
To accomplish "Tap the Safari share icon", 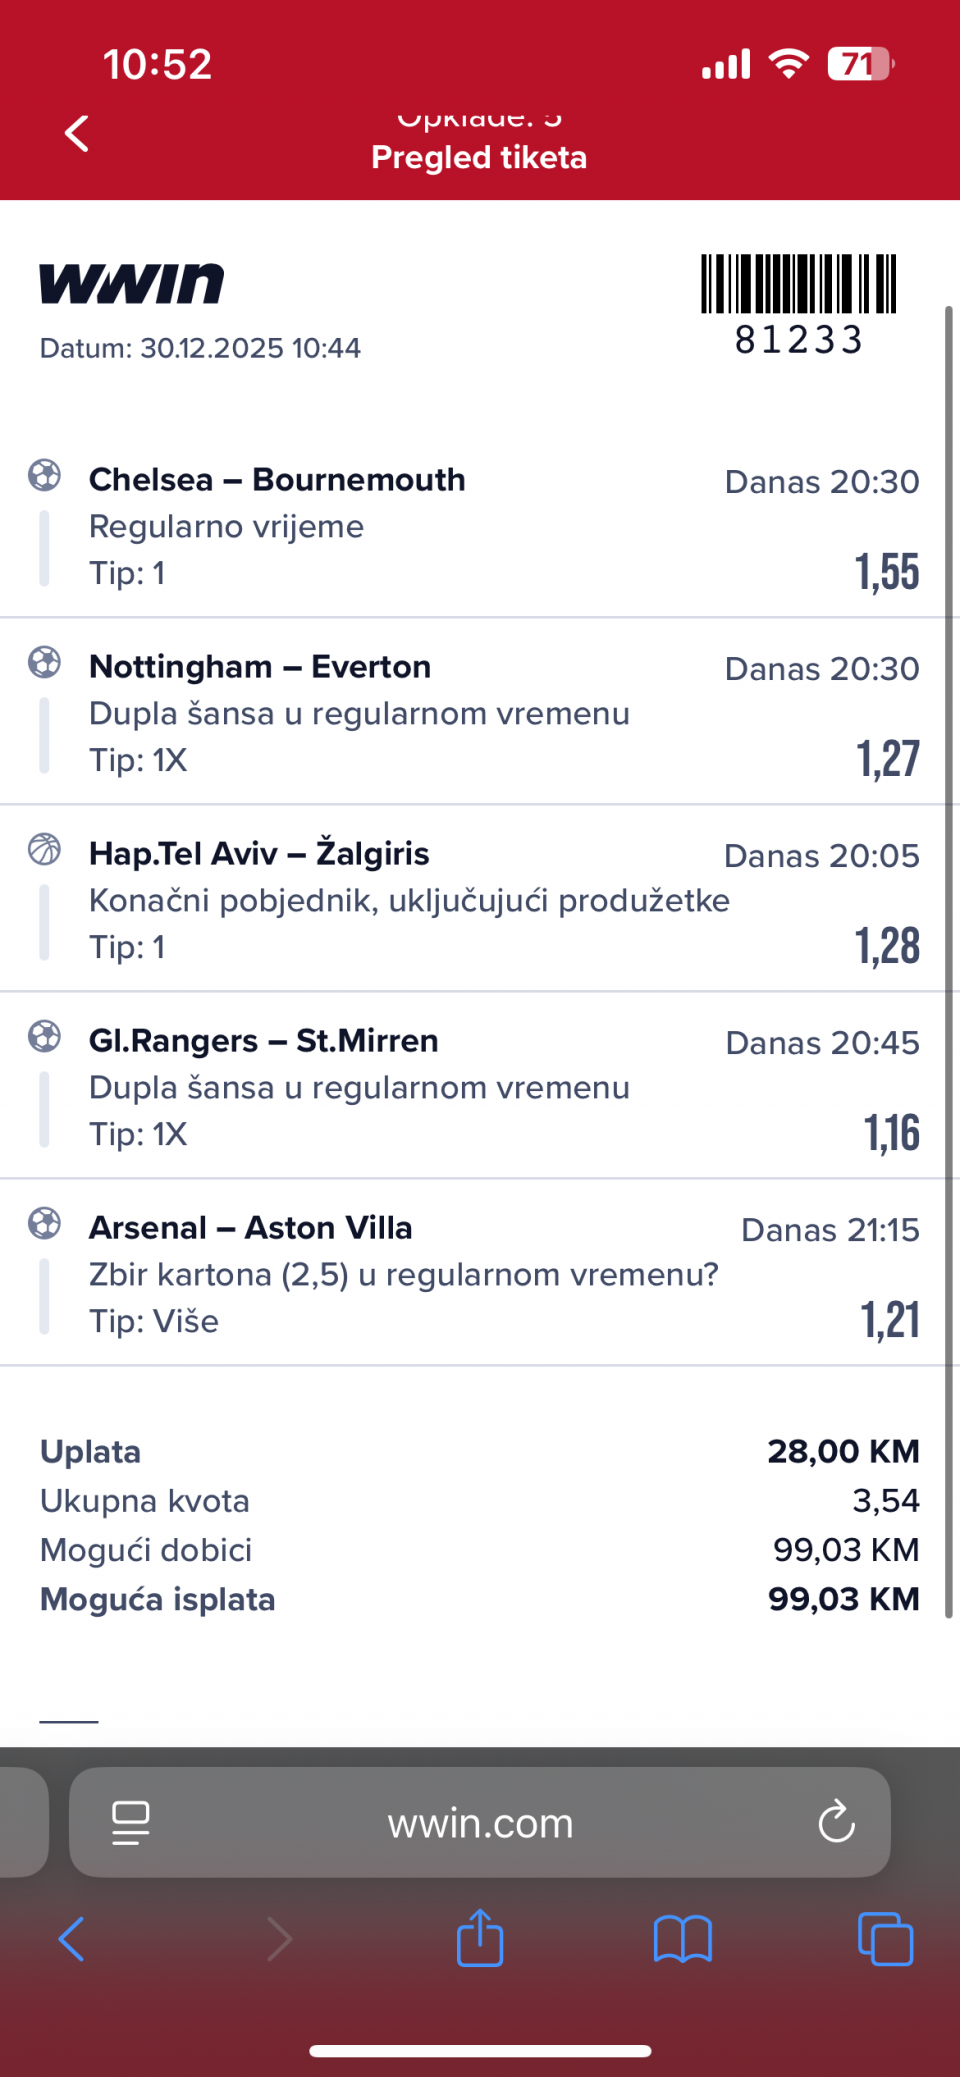I will click(480, 1939).
